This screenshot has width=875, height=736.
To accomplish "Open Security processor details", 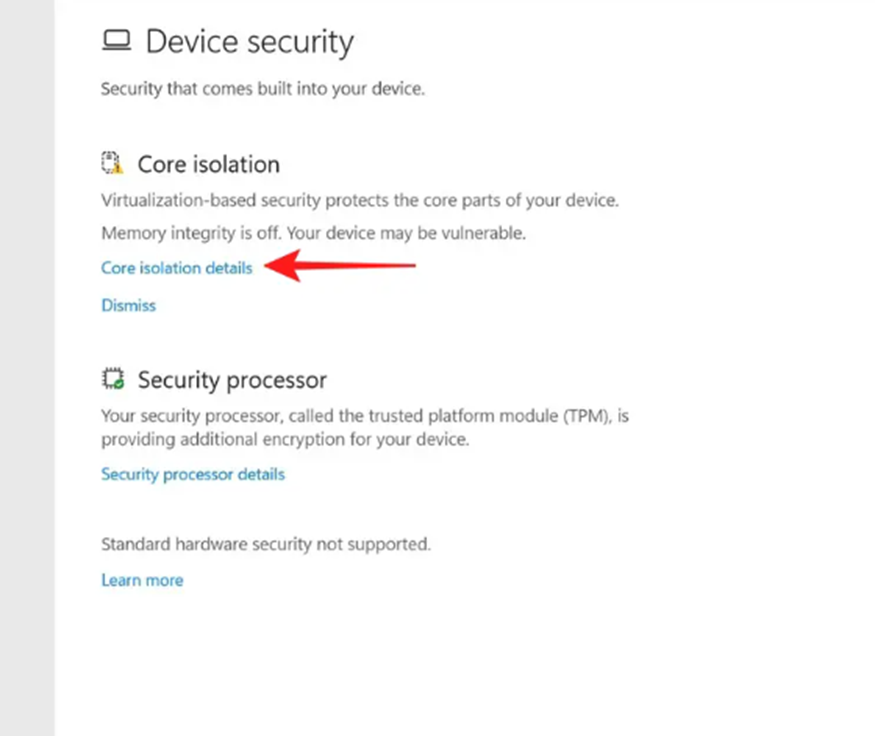I will 193,474.
